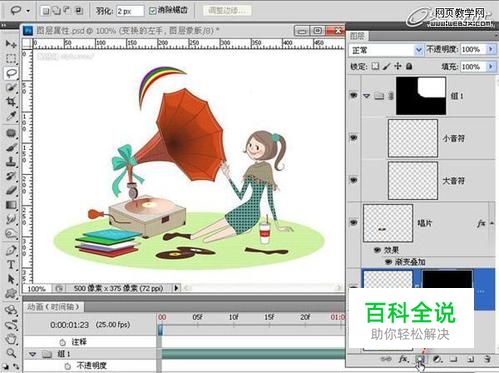Select the Pen tool
499x373 pixels.
point(11,250)
